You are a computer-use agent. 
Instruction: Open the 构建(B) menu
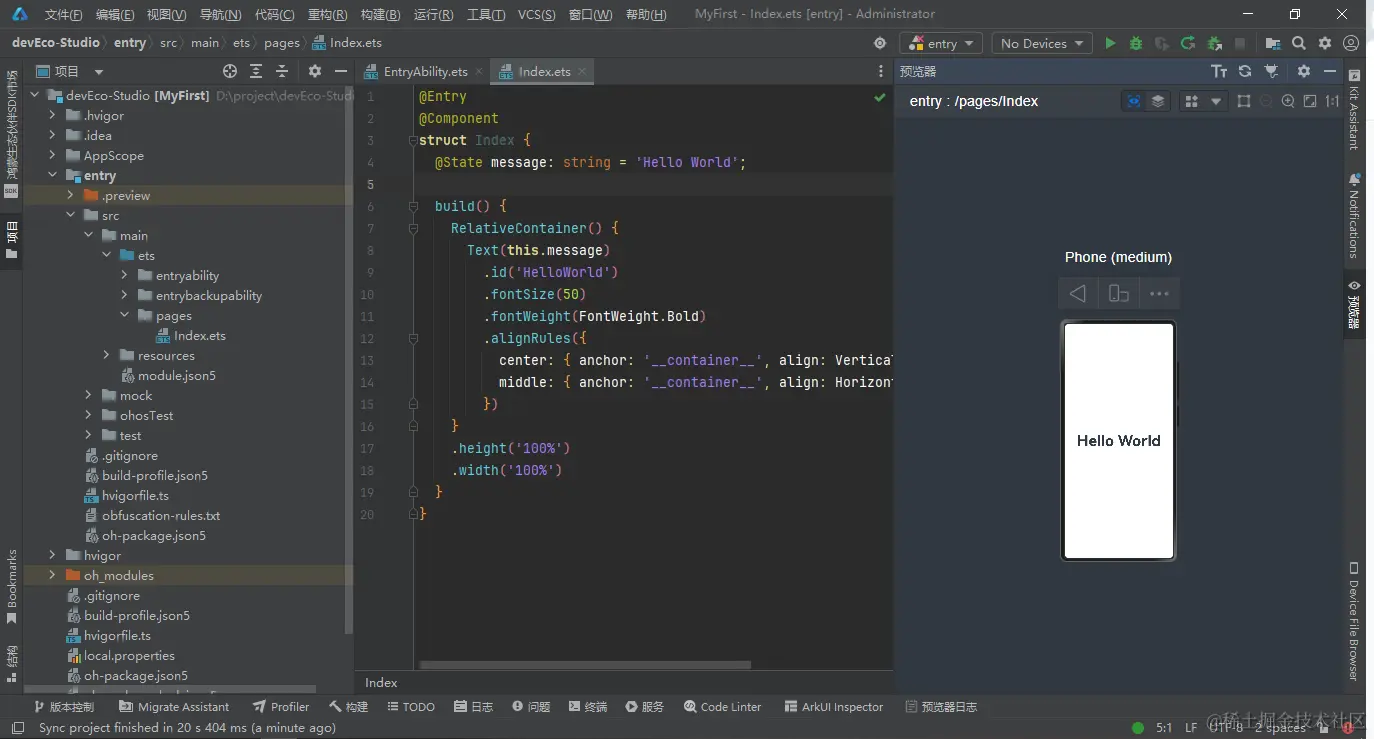[380, 14]
